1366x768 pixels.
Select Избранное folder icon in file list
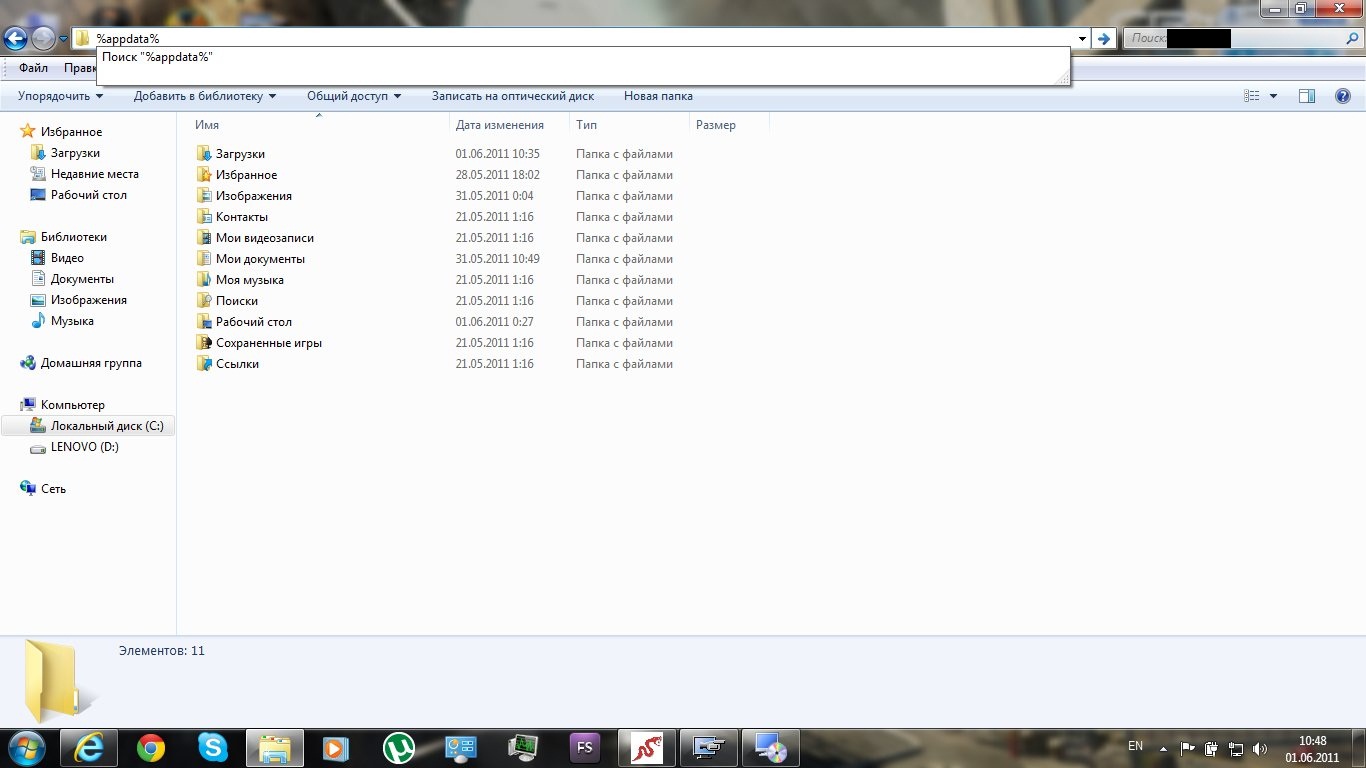click(x=204, y=175)
